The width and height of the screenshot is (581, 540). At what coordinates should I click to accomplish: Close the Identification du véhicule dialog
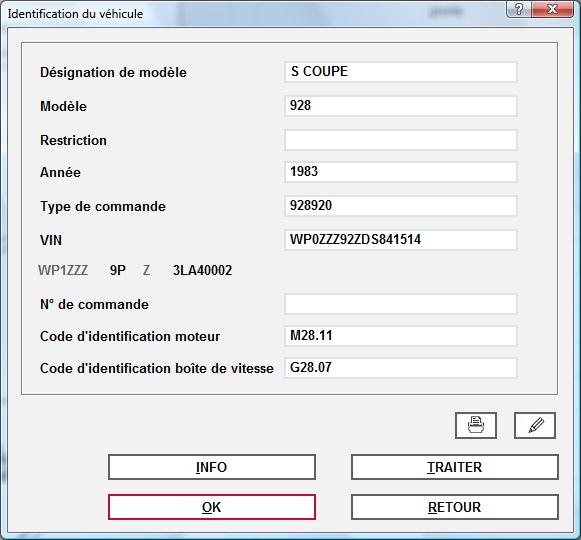pos(552,9)
